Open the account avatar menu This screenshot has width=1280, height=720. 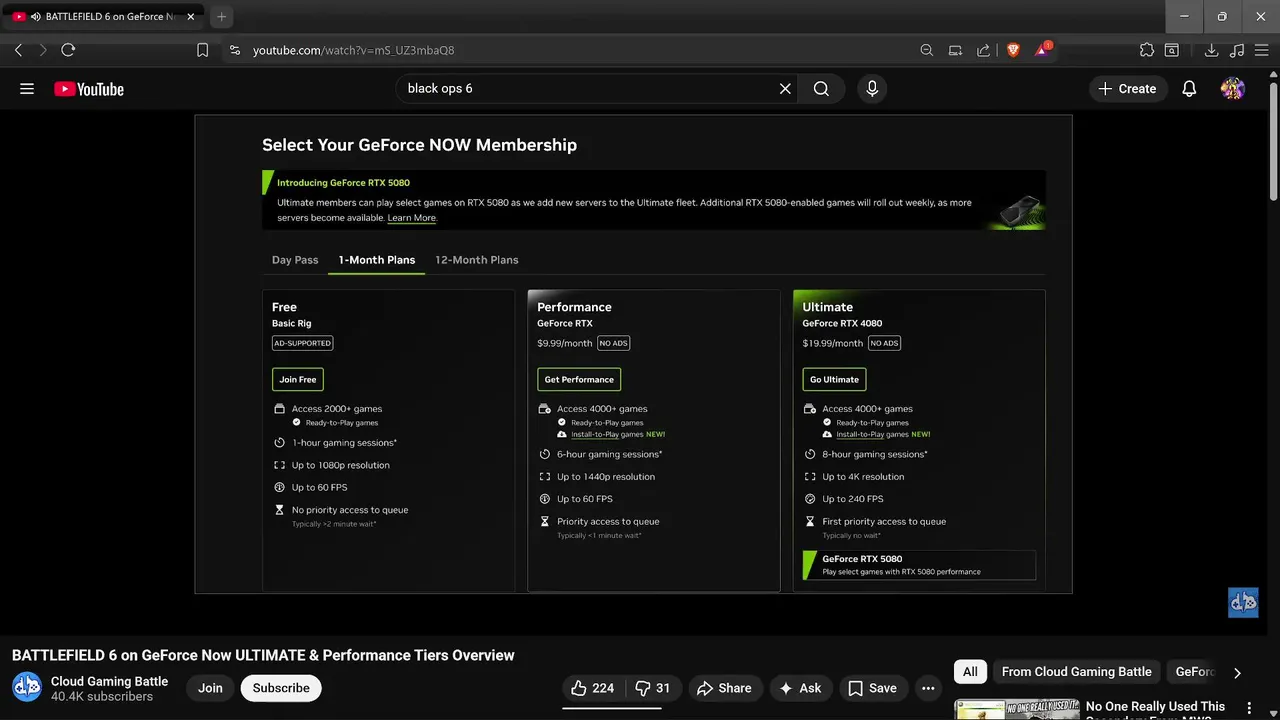tap(1233, 89)
